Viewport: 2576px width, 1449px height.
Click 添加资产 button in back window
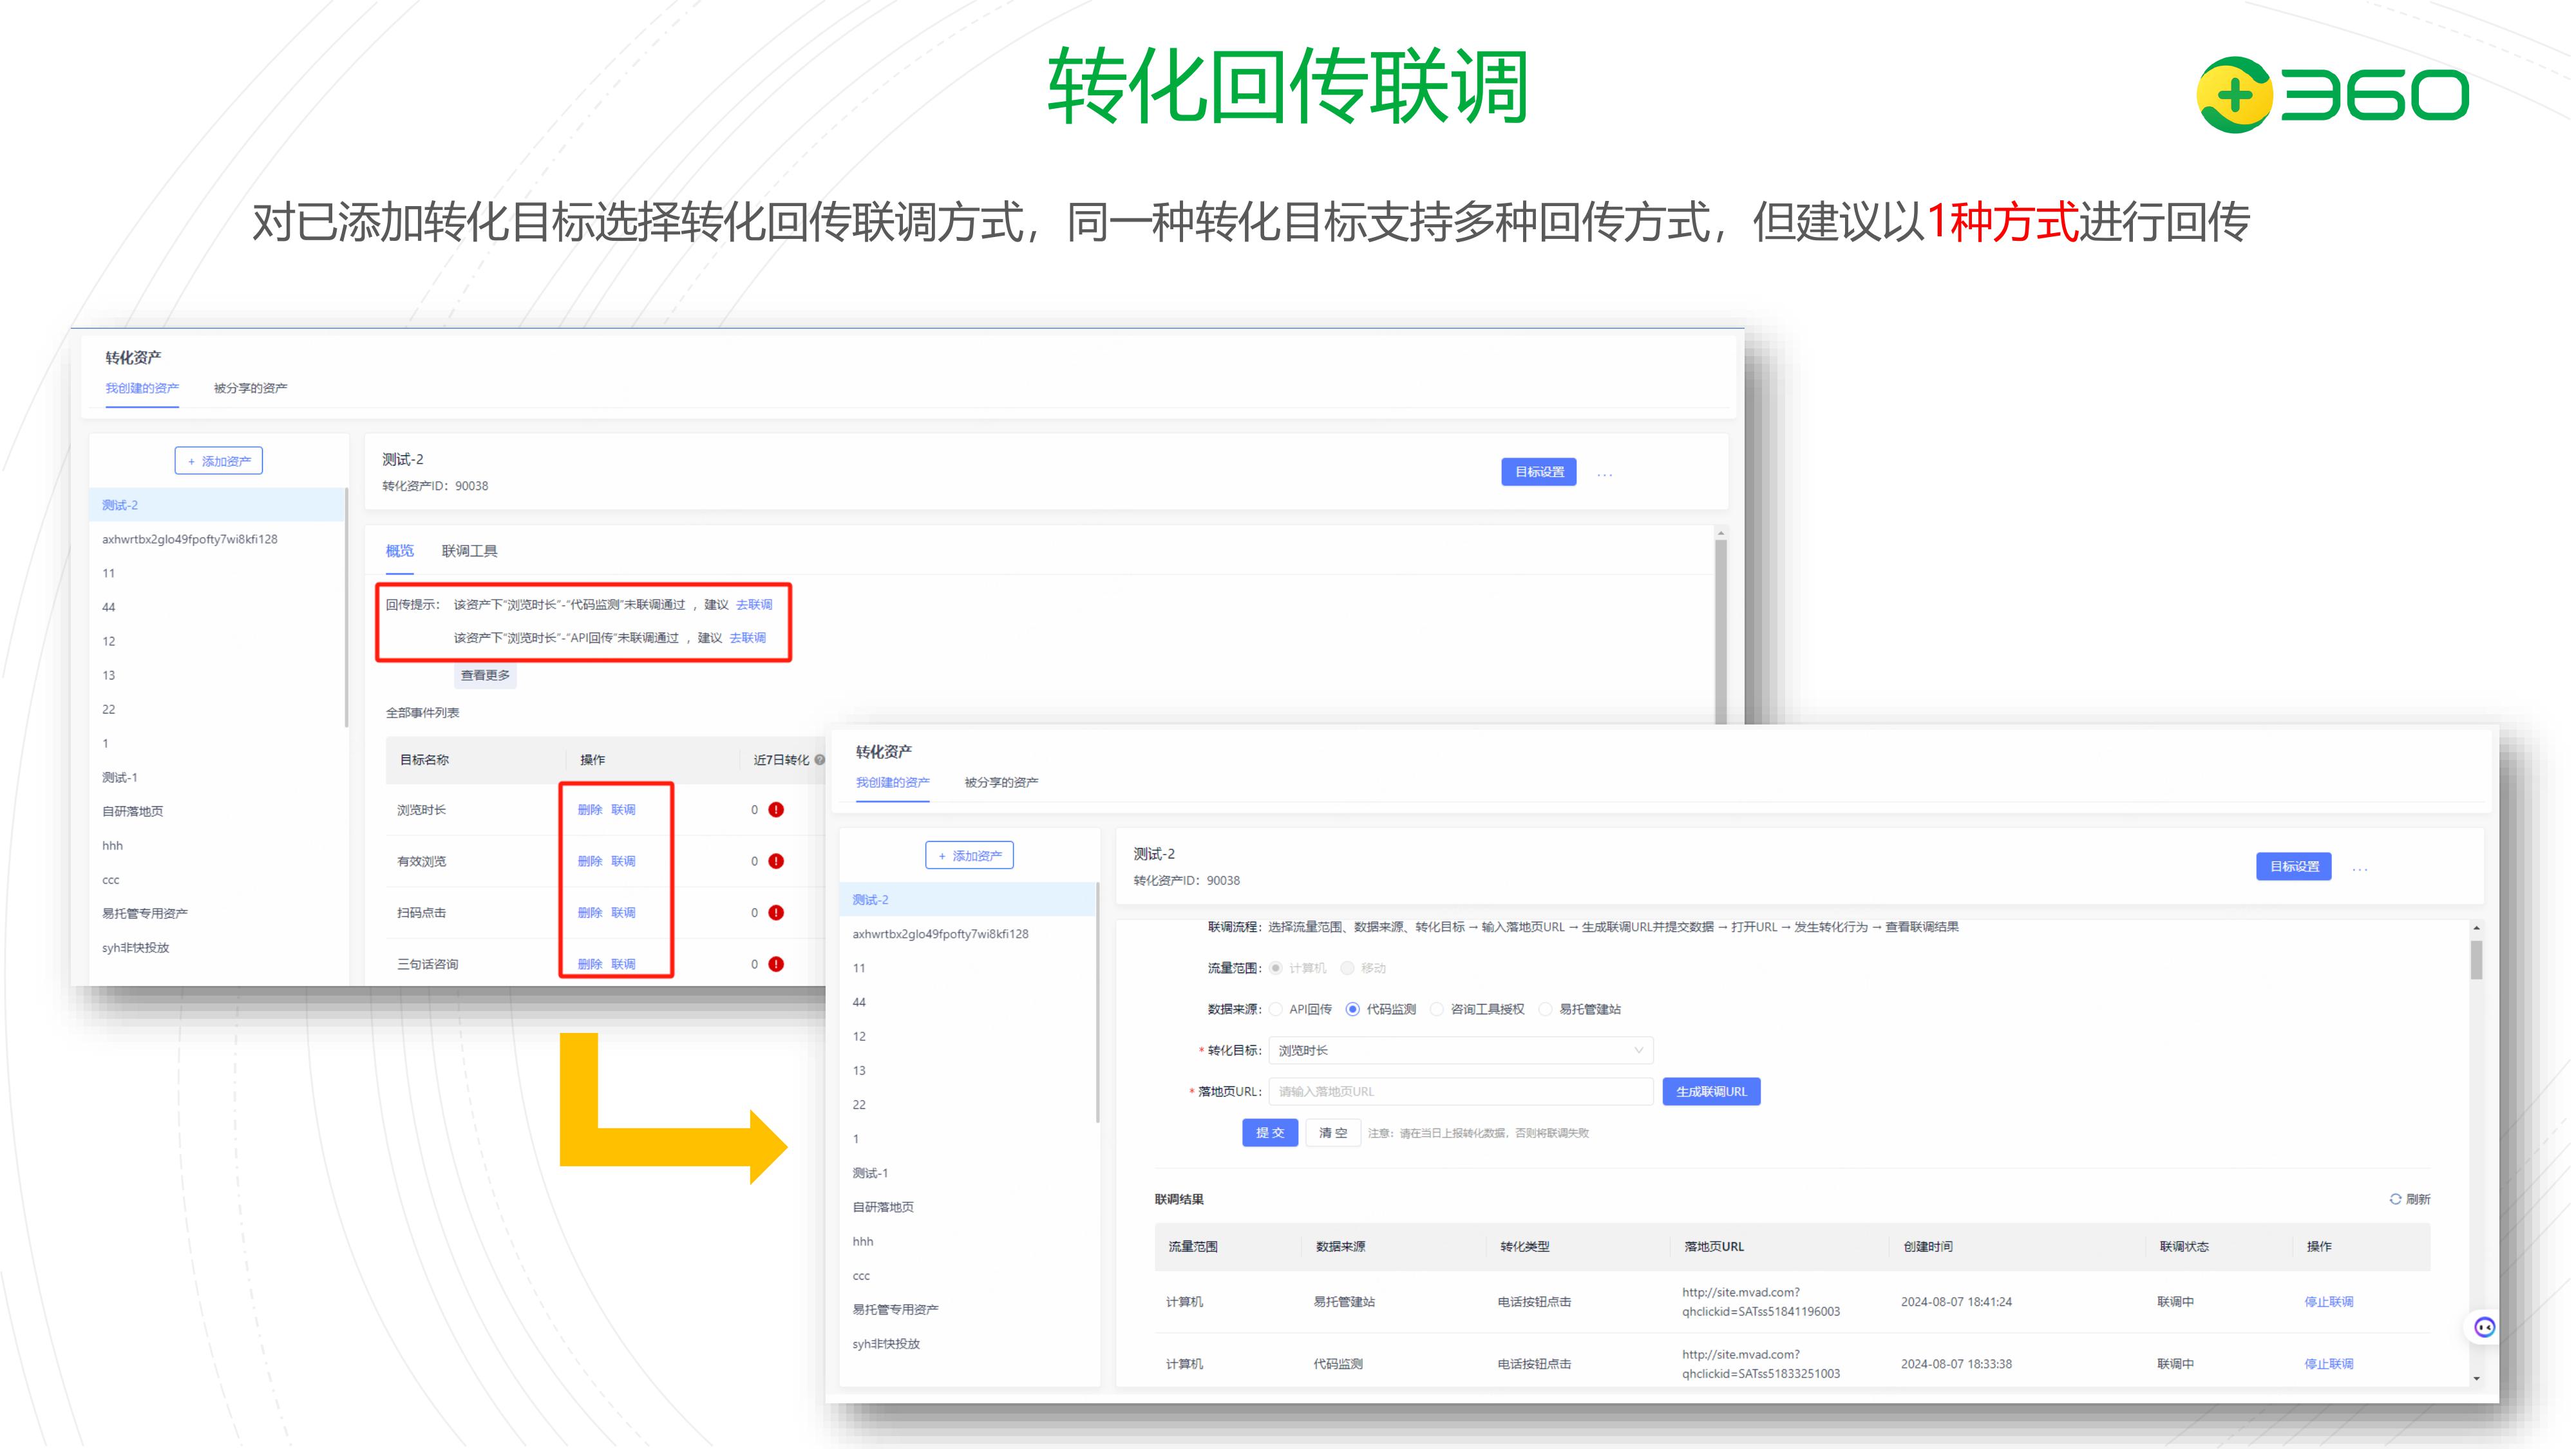pos(219,461)
